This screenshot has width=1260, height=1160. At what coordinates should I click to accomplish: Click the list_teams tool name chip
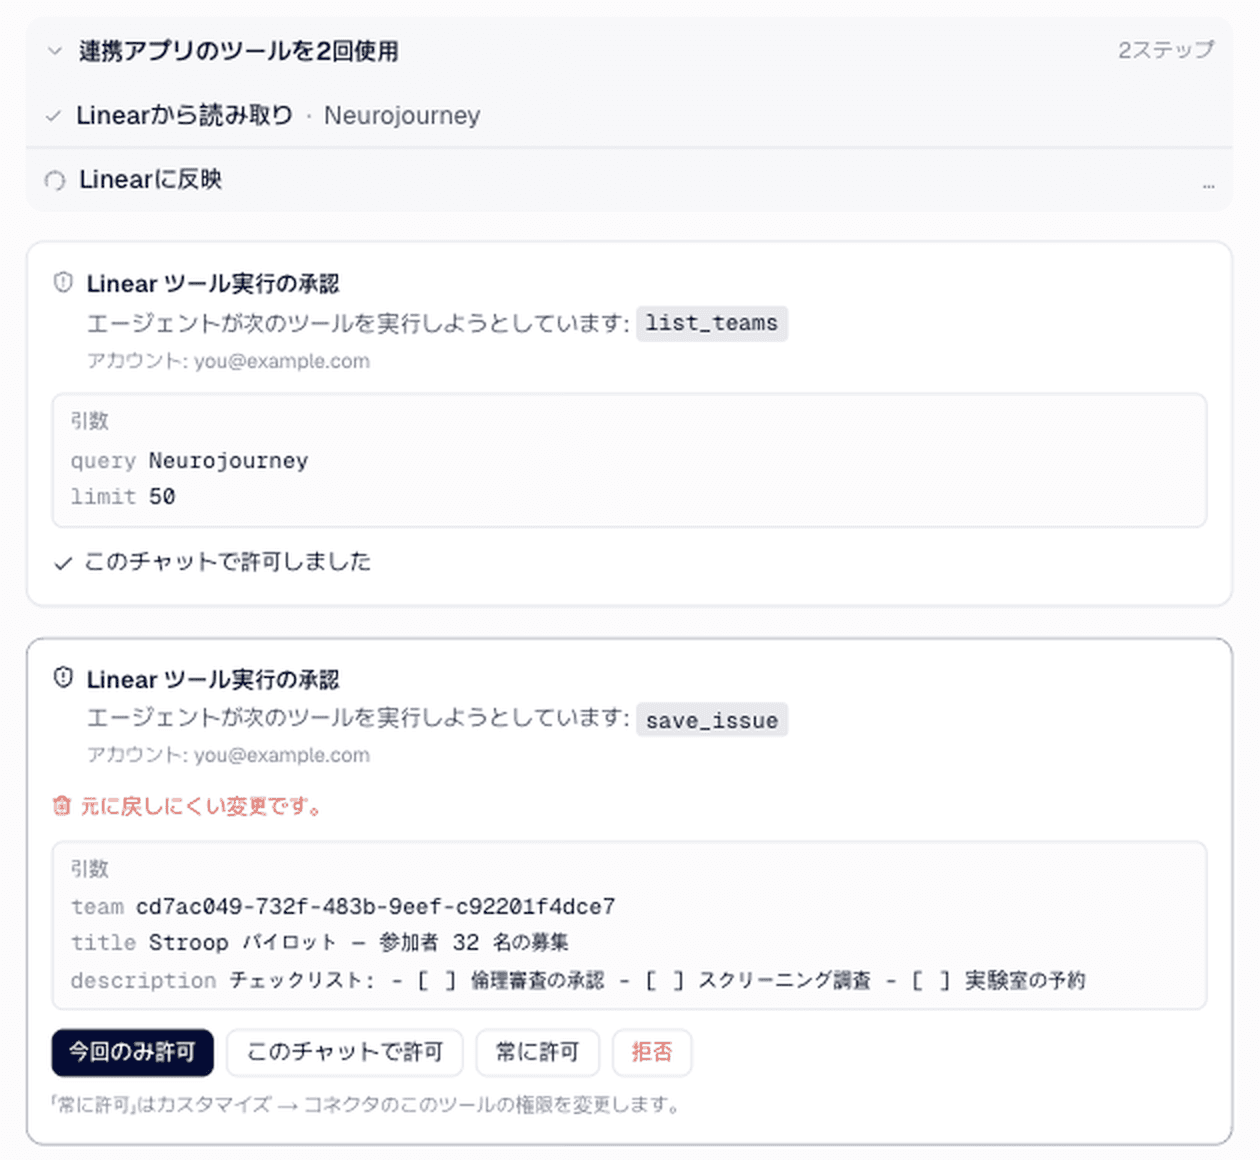click(712, 323)
